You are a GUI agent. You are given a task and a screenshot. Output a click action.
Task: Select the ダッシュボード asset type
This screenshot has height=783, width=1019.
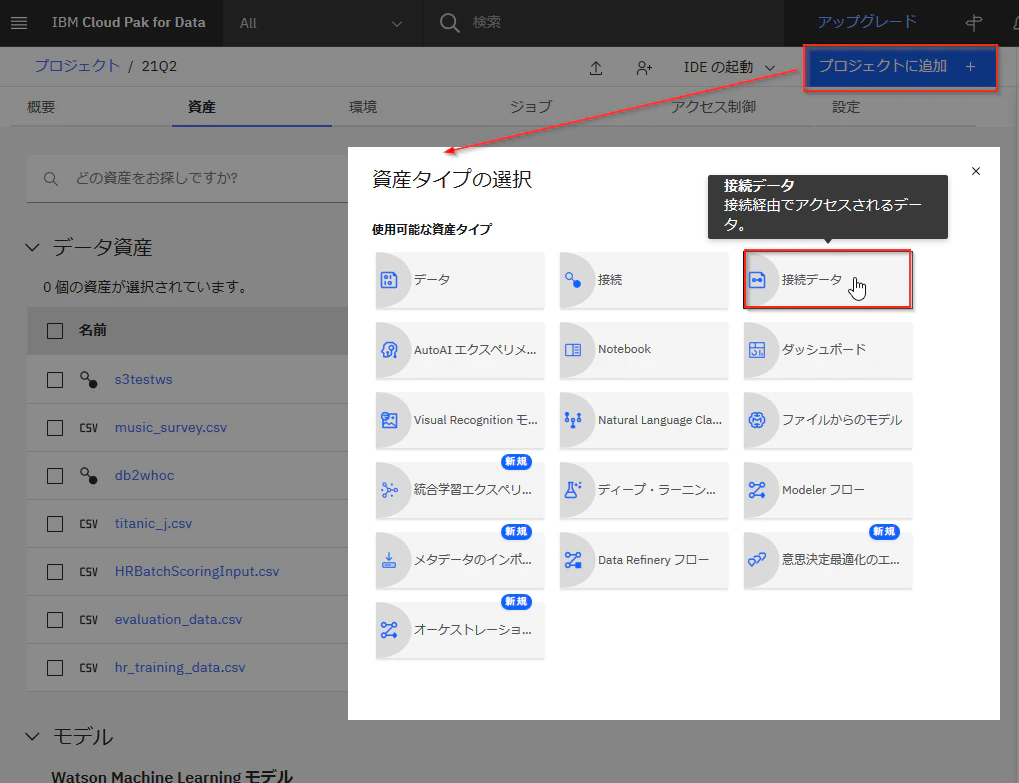[827, 350]
